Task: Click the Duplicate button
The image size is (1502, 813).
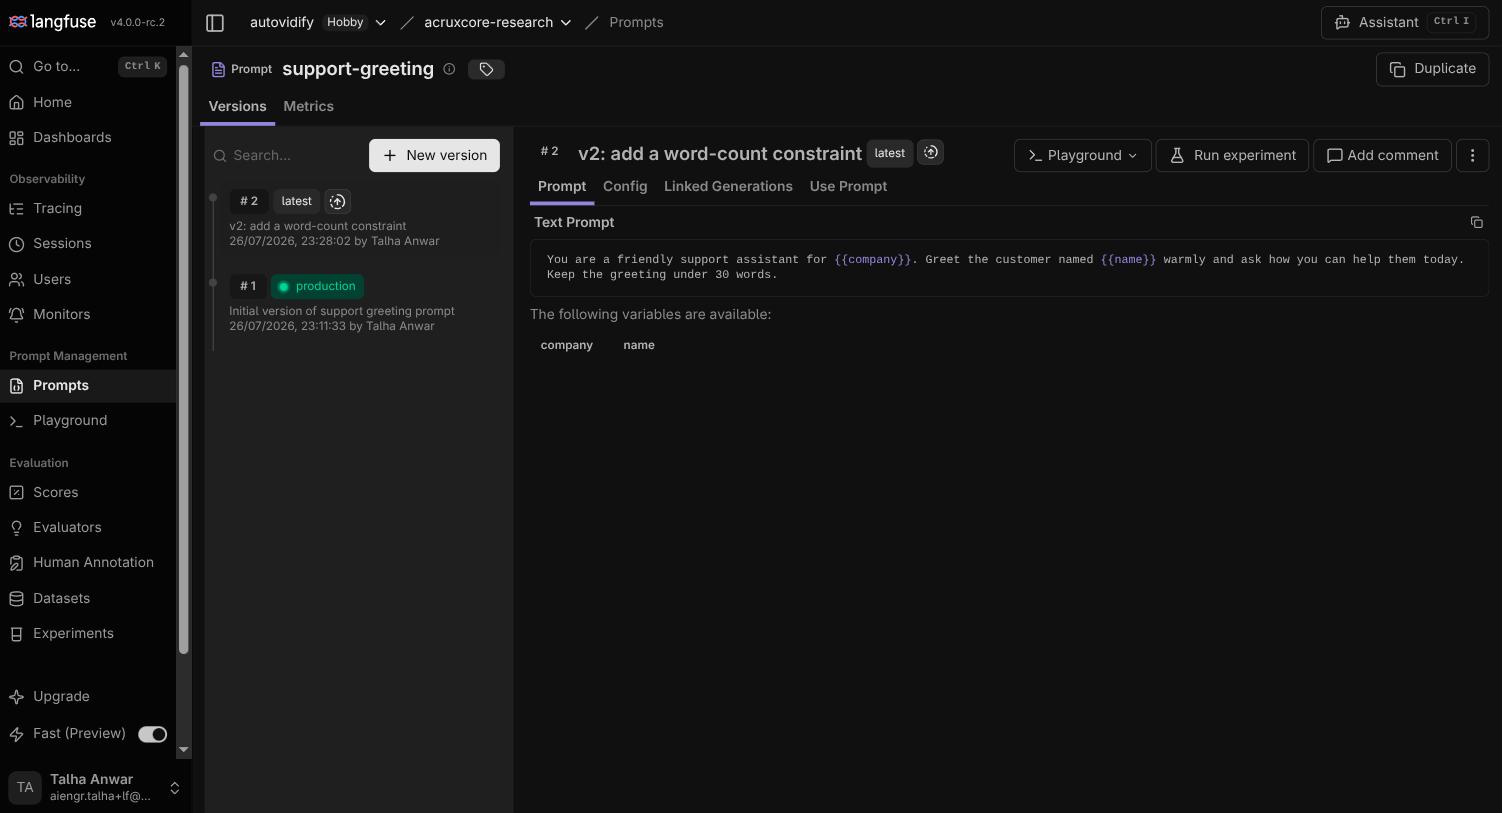Action: (1433, 69)
